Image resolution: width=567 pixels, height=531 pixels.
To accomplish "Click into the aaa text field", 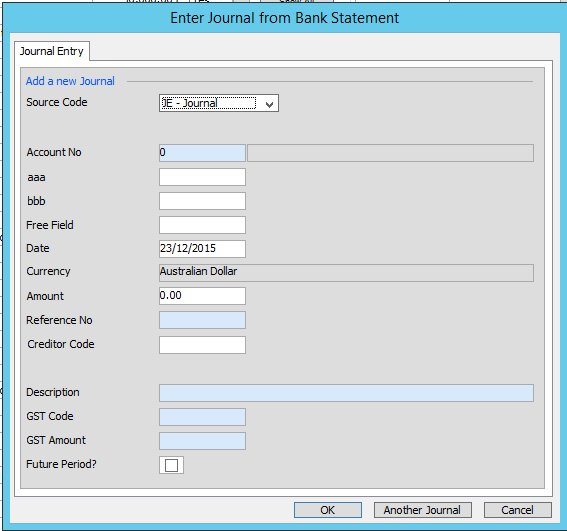I will tap(202, 177).
